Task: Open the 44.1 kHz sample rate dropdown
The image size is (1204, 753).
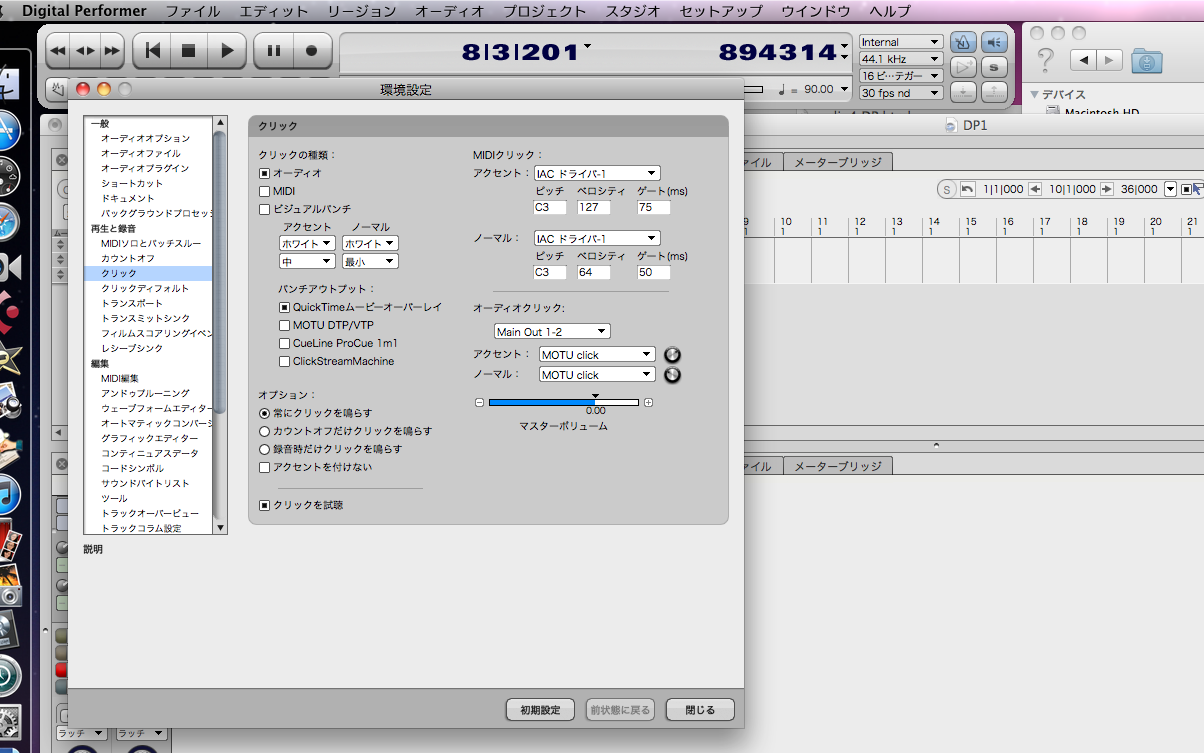Action: point(901,59)
